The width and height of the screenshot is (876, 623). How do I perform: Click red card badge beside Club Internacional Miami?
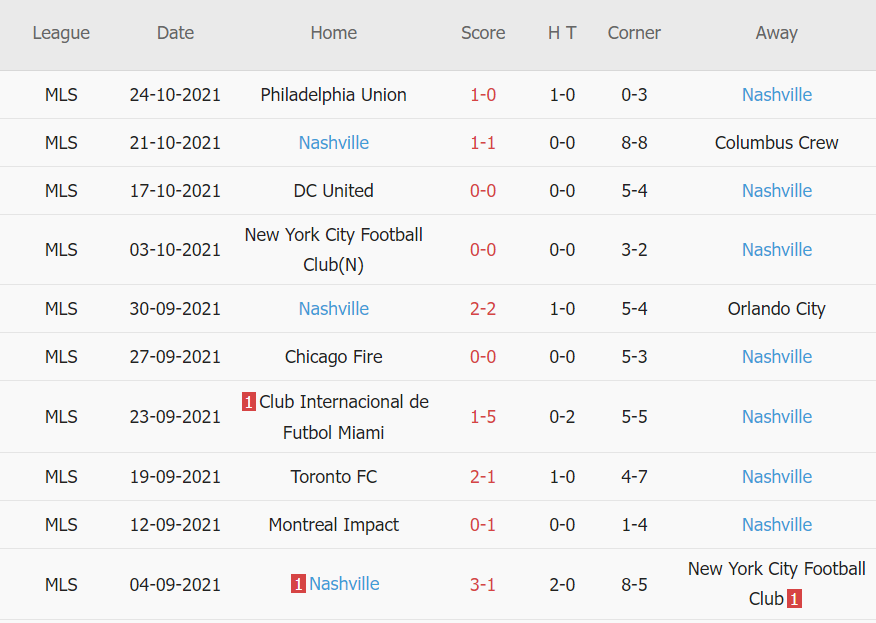[x=249, y=402]
